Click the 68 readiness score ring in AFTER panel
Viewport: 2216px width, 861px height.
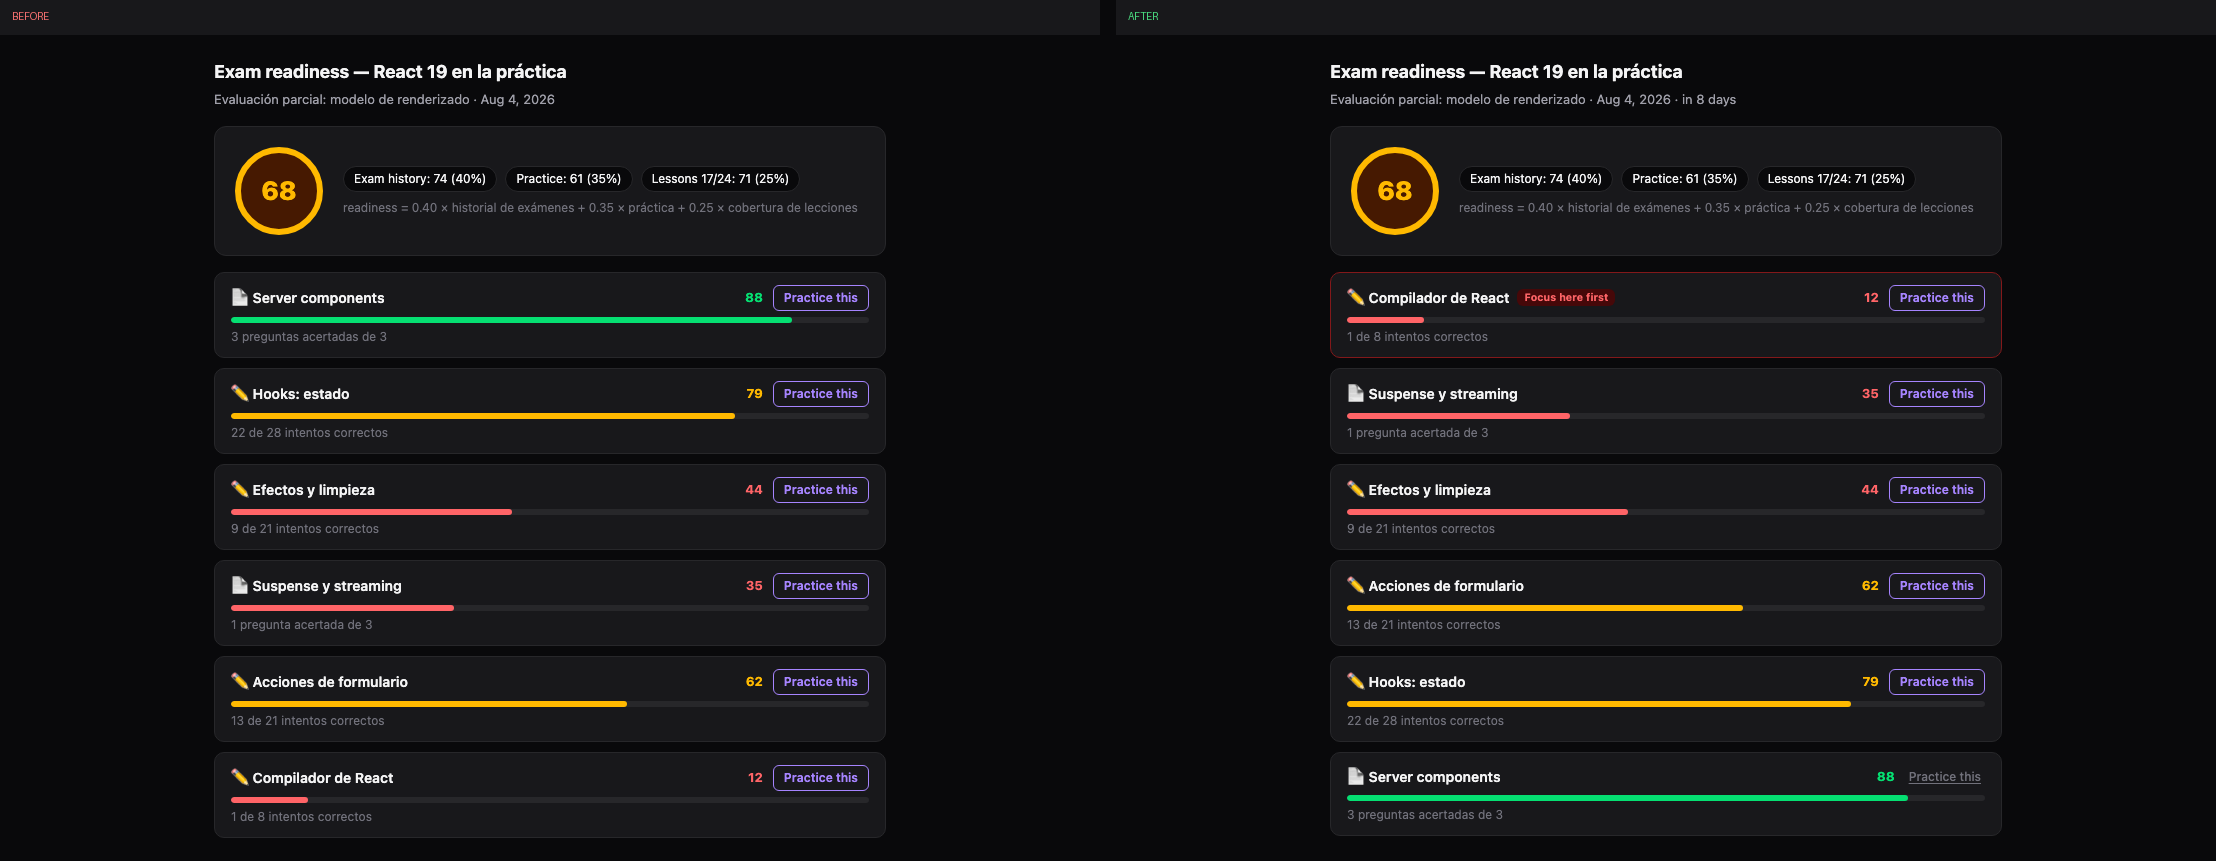1395,191
